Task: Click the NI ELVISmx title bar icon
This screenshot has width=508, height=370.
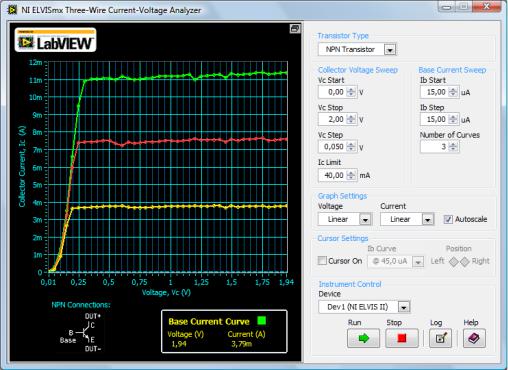Action: tap(12, 10)
